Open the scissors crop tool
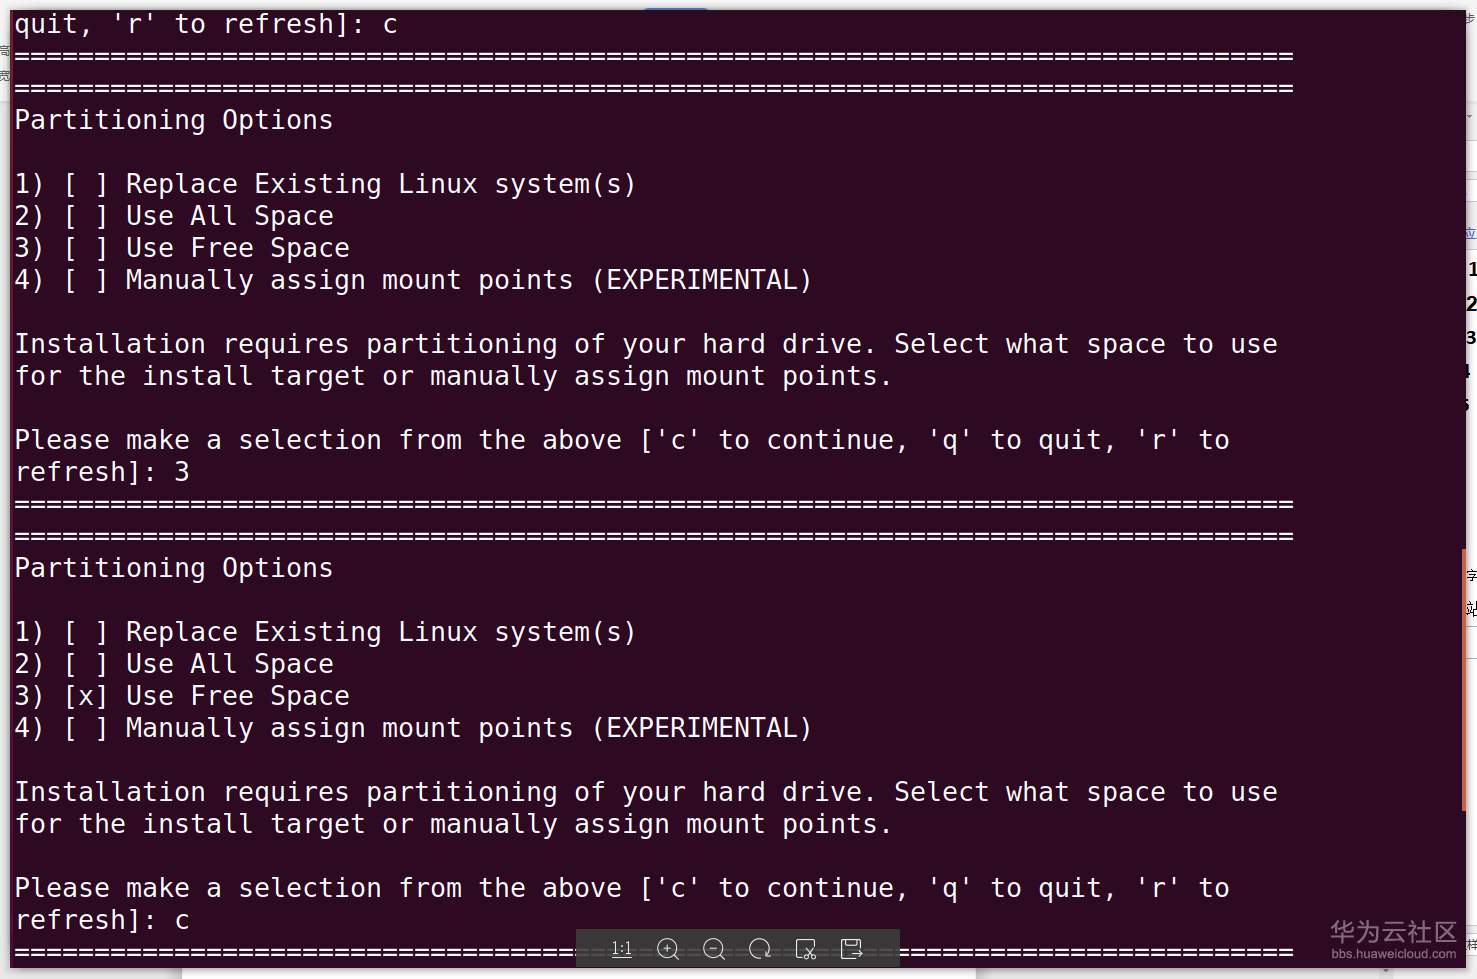Image resolution: width=1477 pixels, height=979 pixels. [805, 948]
